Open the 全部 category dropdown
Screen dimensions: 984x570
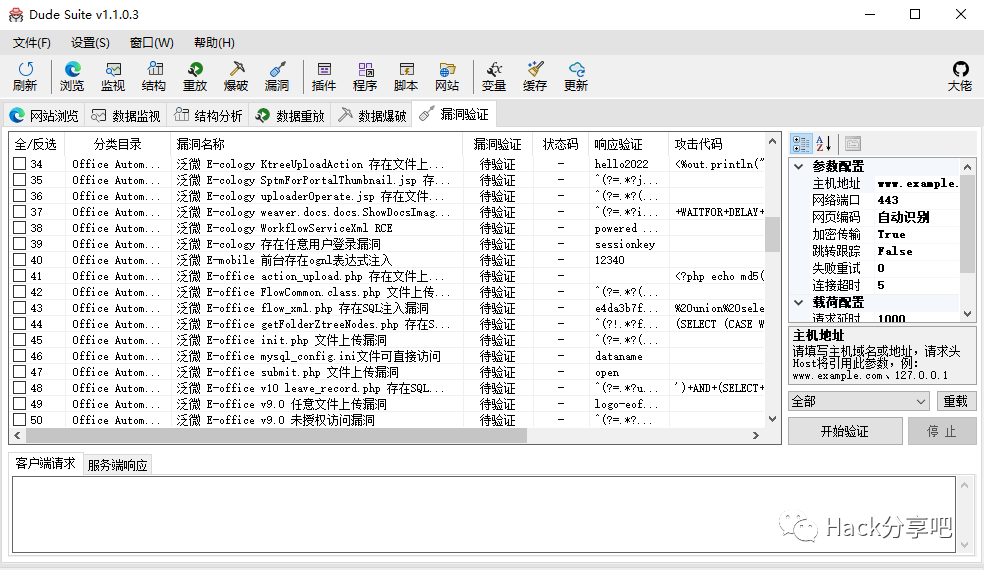point(858,401)
